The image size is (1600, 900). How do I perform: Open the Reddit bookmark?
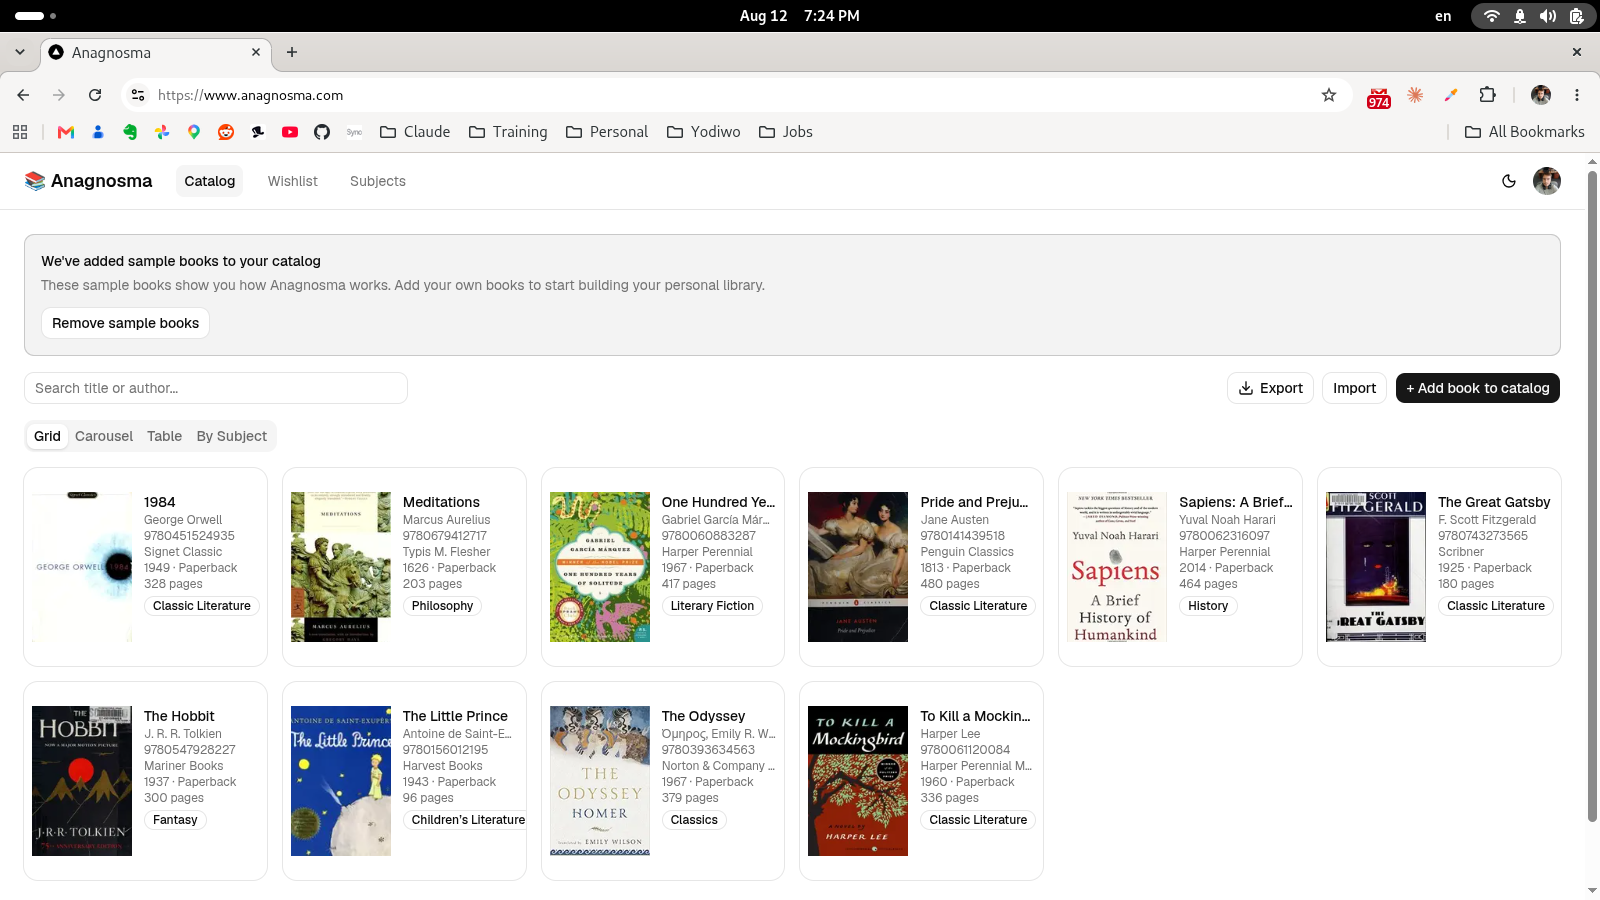(x=226, y=132)
